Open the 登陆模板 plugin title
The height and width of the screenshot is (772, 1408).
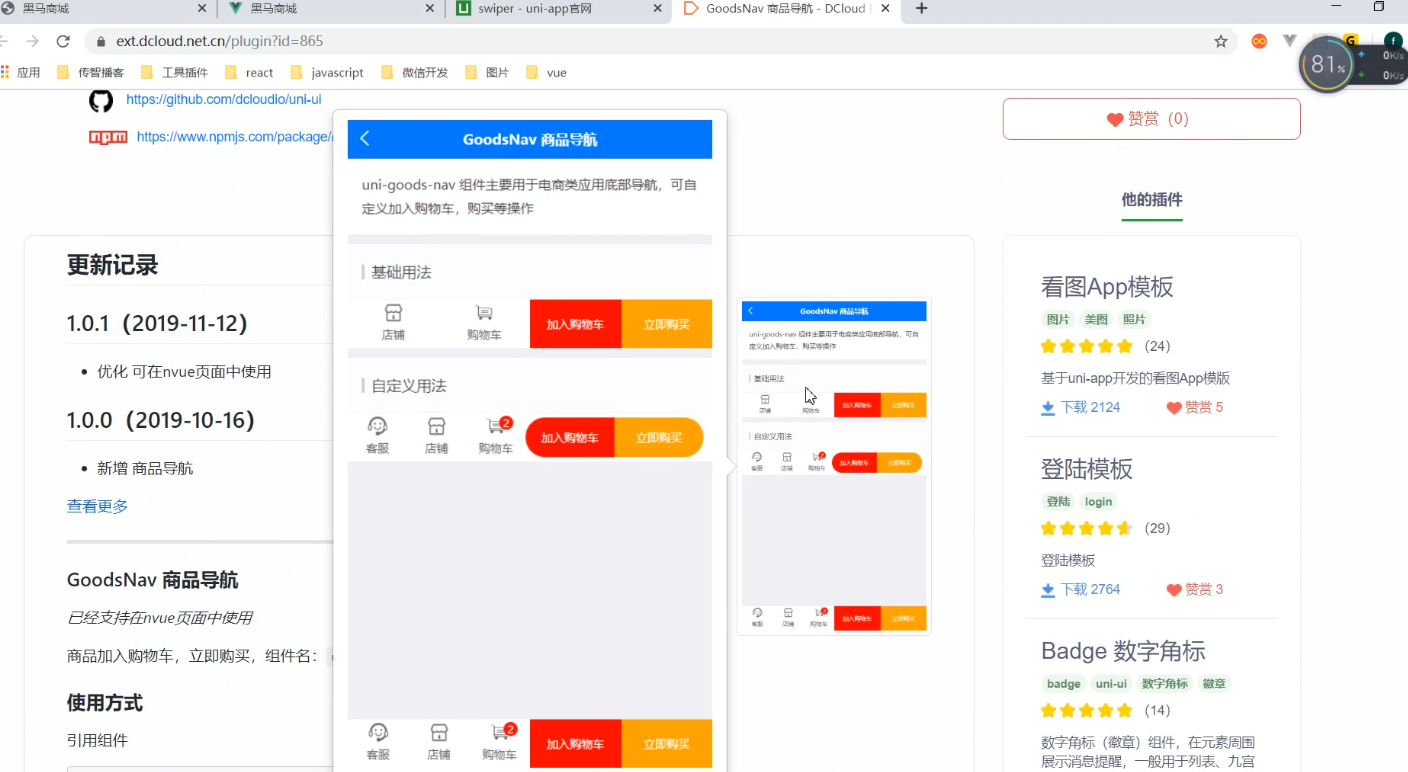tap(1087, 469)
